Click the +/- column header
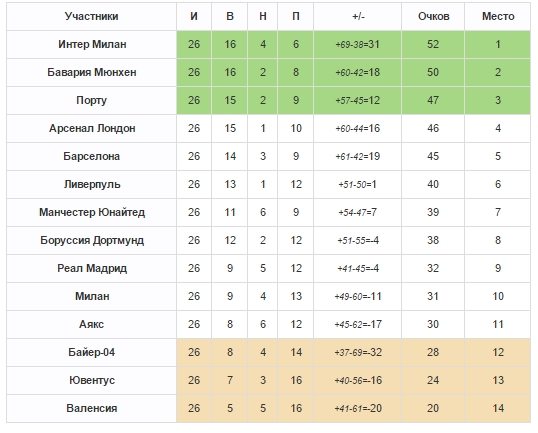 pyautogui.click(x=358, y=16)
